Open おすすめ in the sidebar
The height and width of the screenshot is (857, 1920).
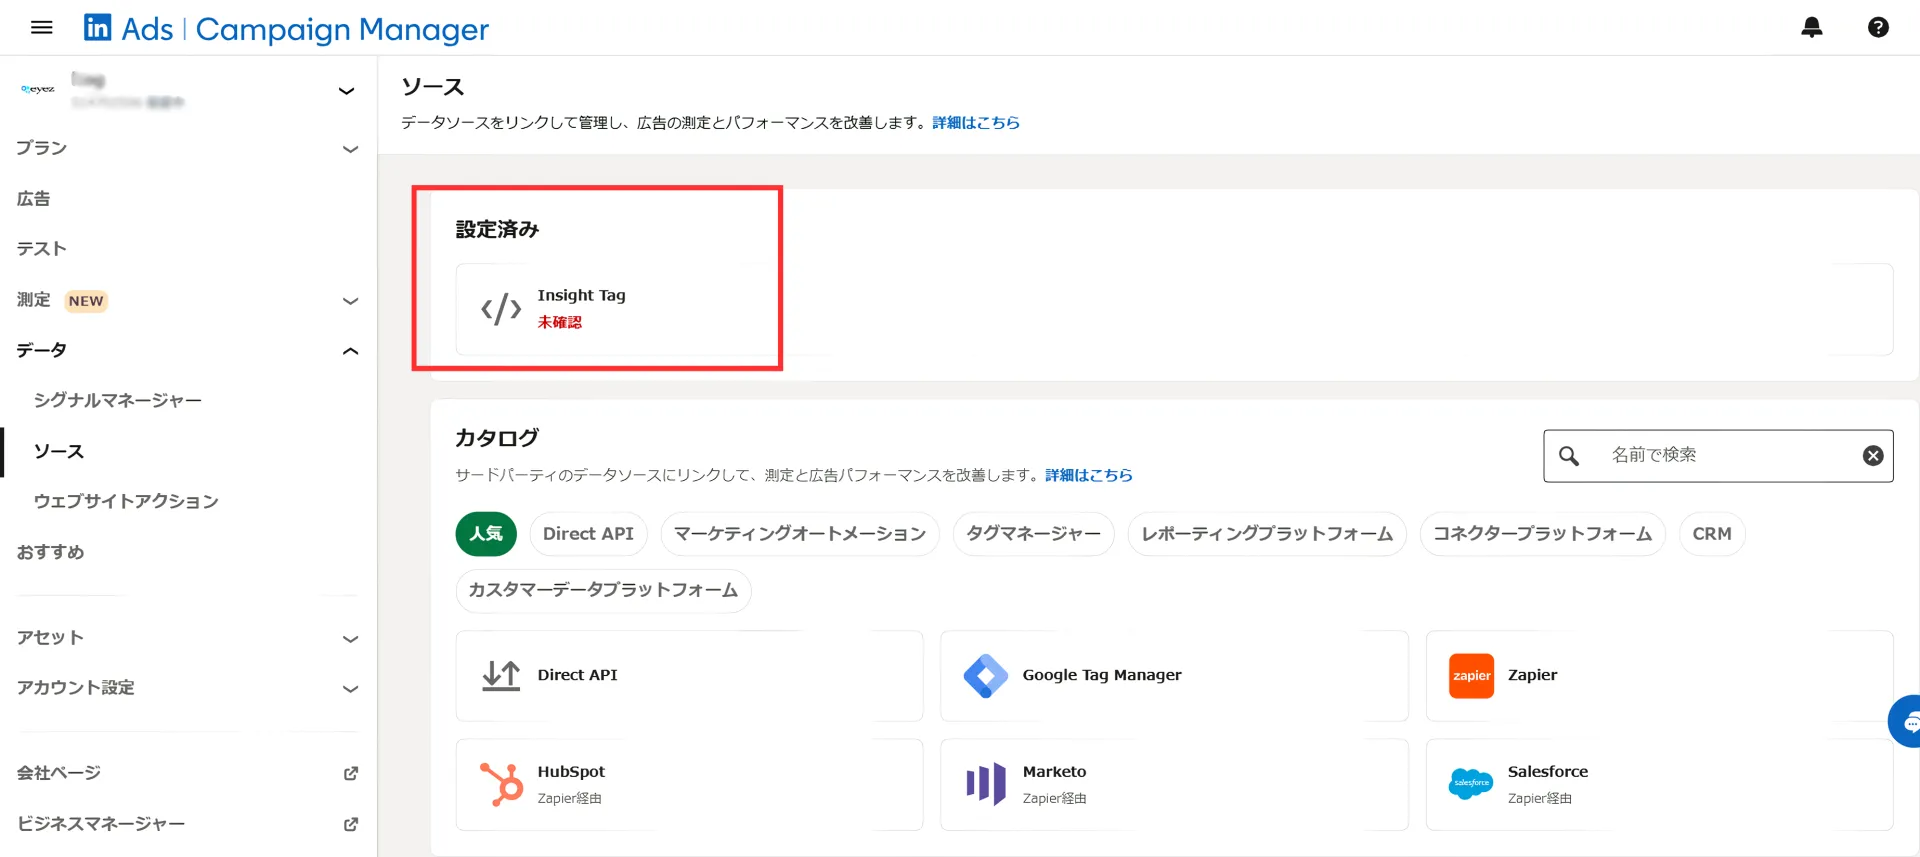50,552
